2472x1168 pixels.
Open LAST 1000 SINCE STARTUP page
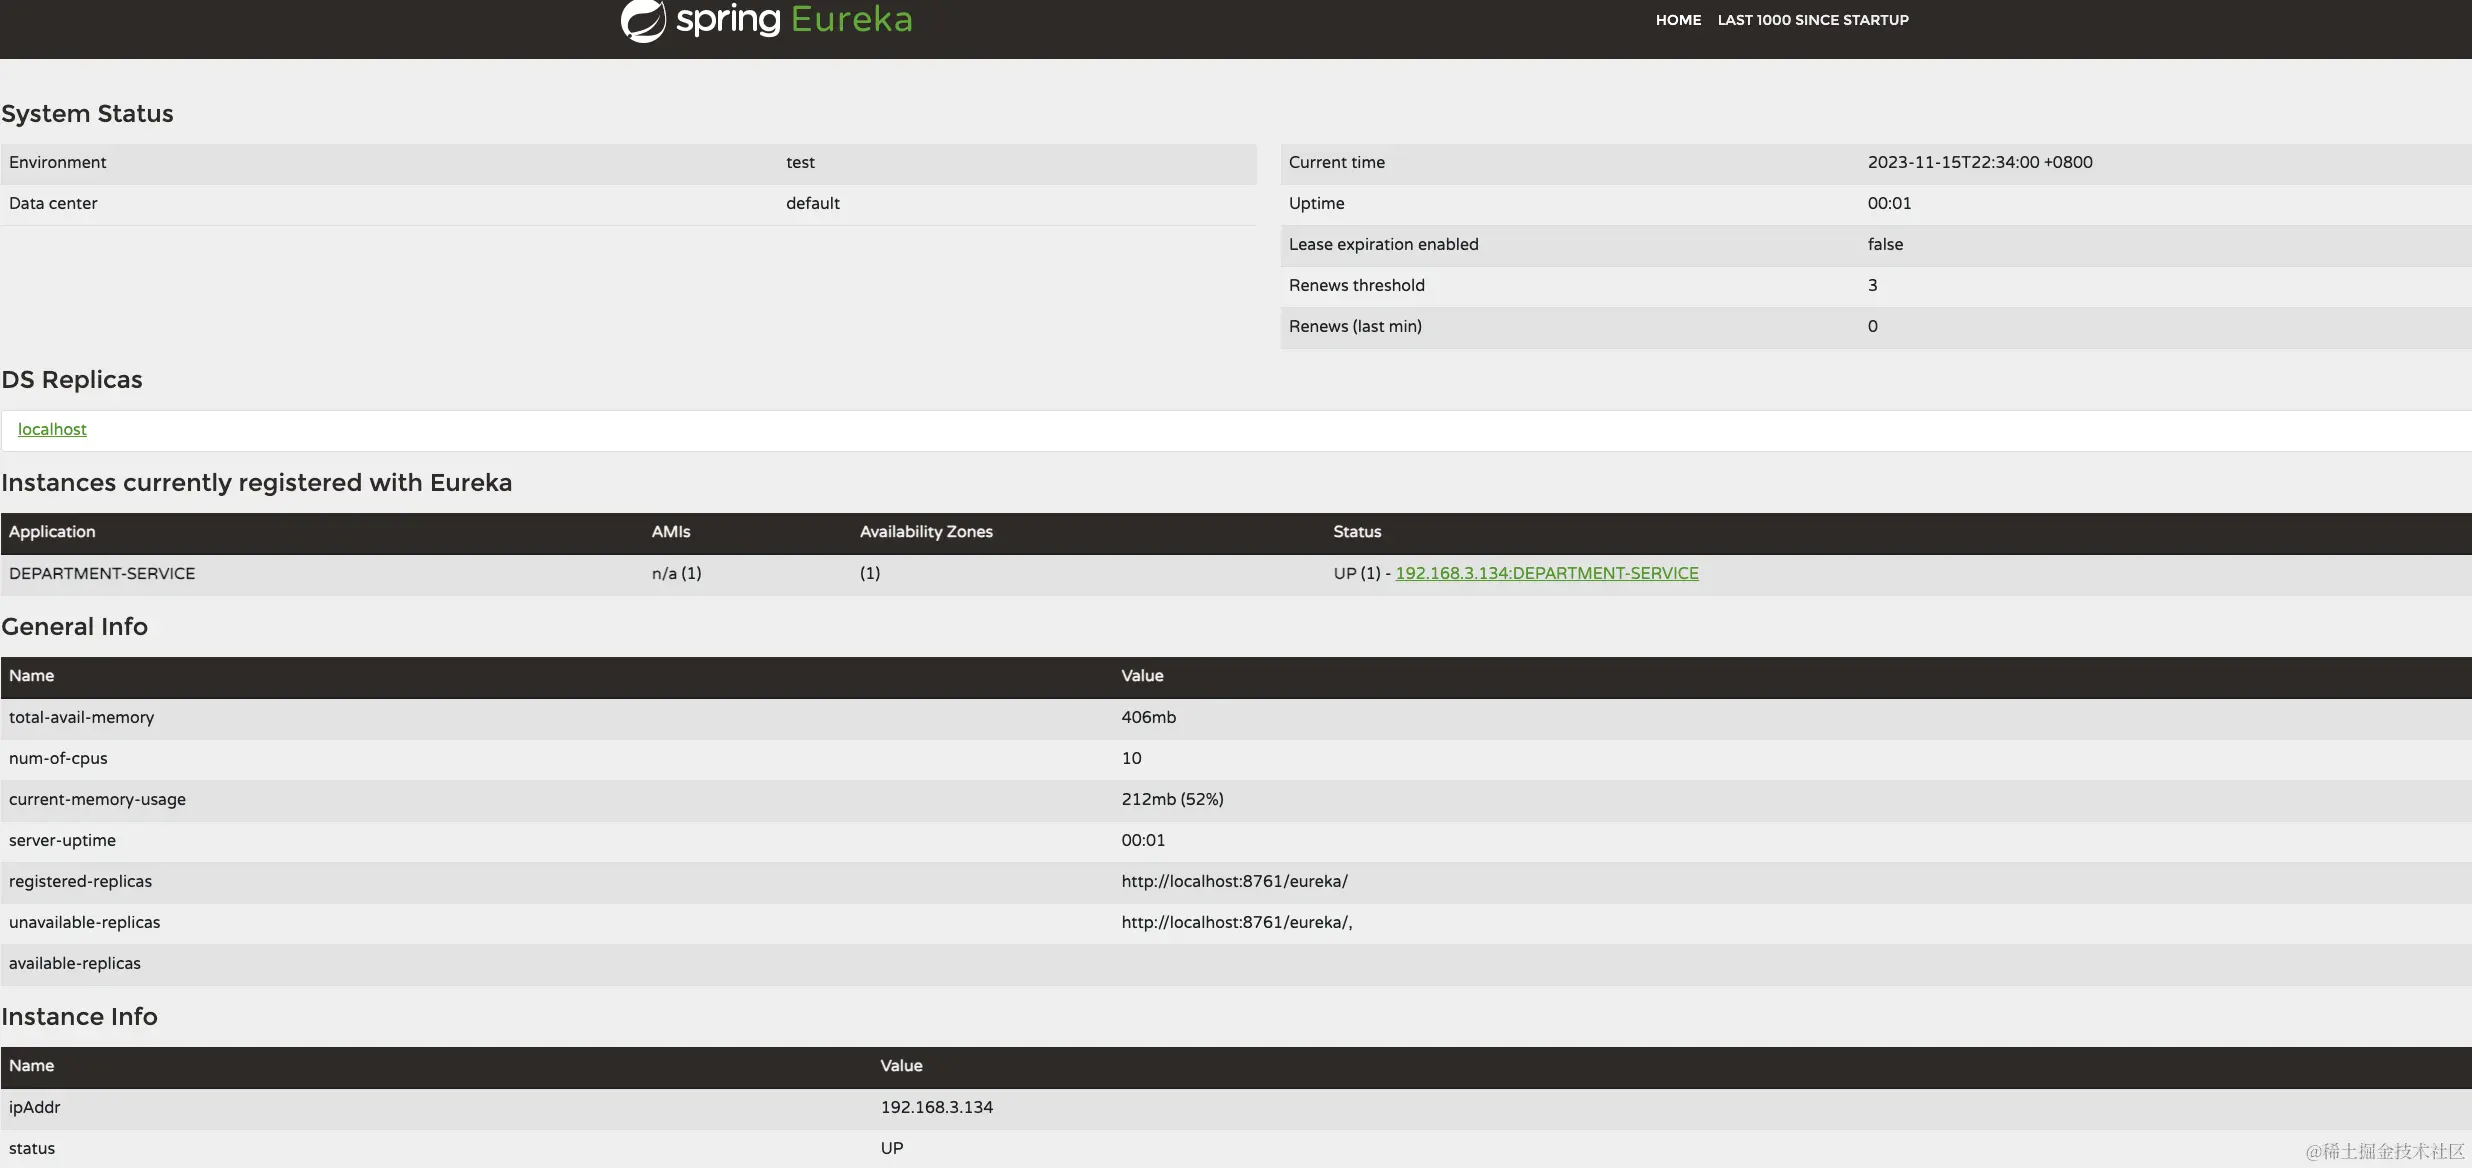[1813, 20]
